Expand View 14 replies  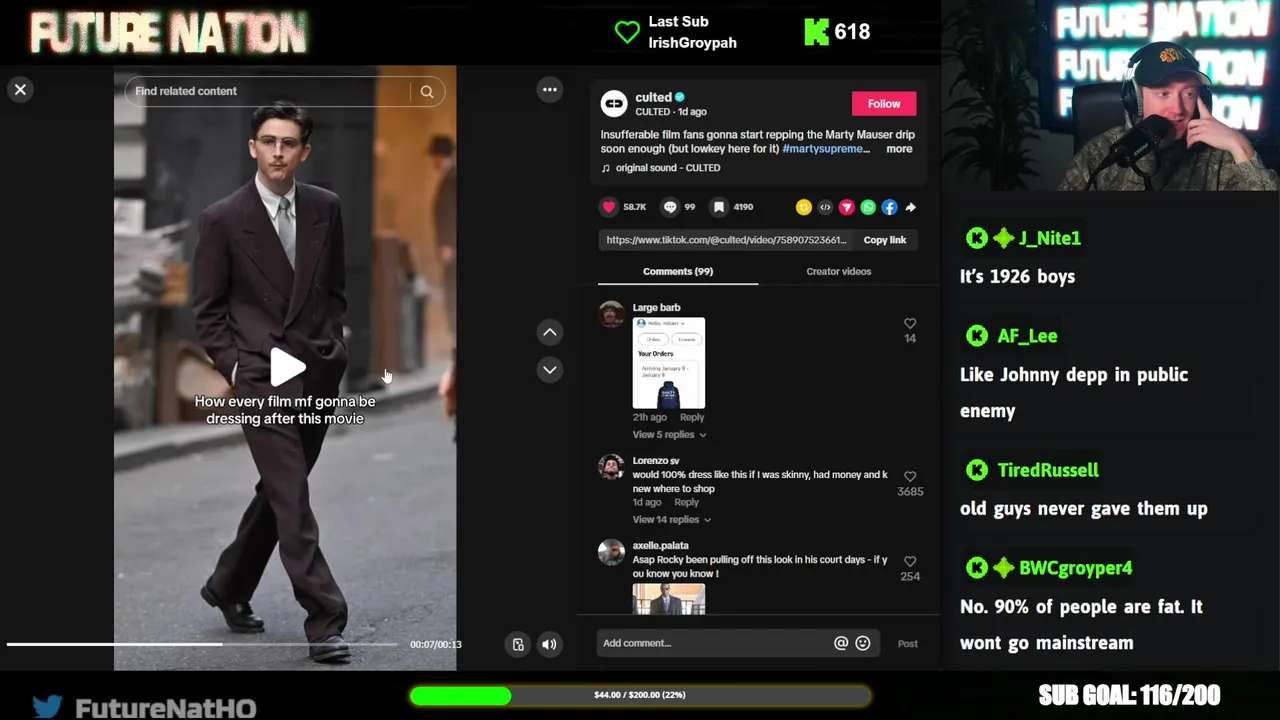(672, 520)
